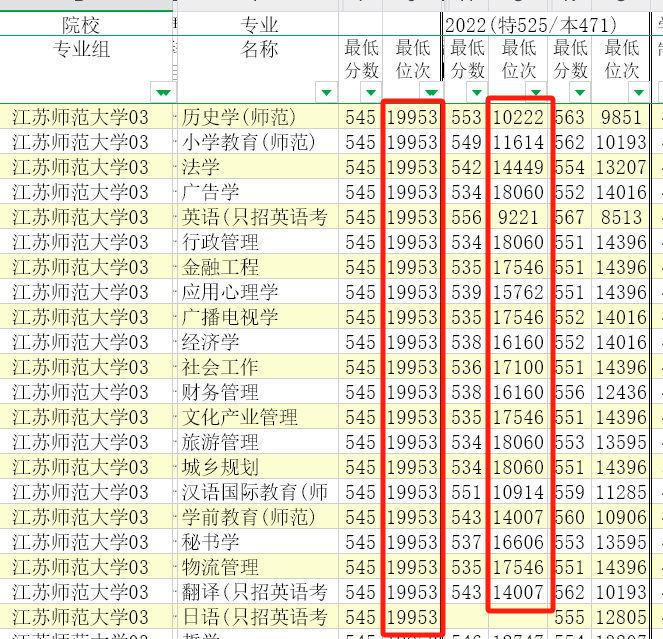Select the 物流管理 major cell
The width and height of the screenshot is (663, 639).
(258, 567)
